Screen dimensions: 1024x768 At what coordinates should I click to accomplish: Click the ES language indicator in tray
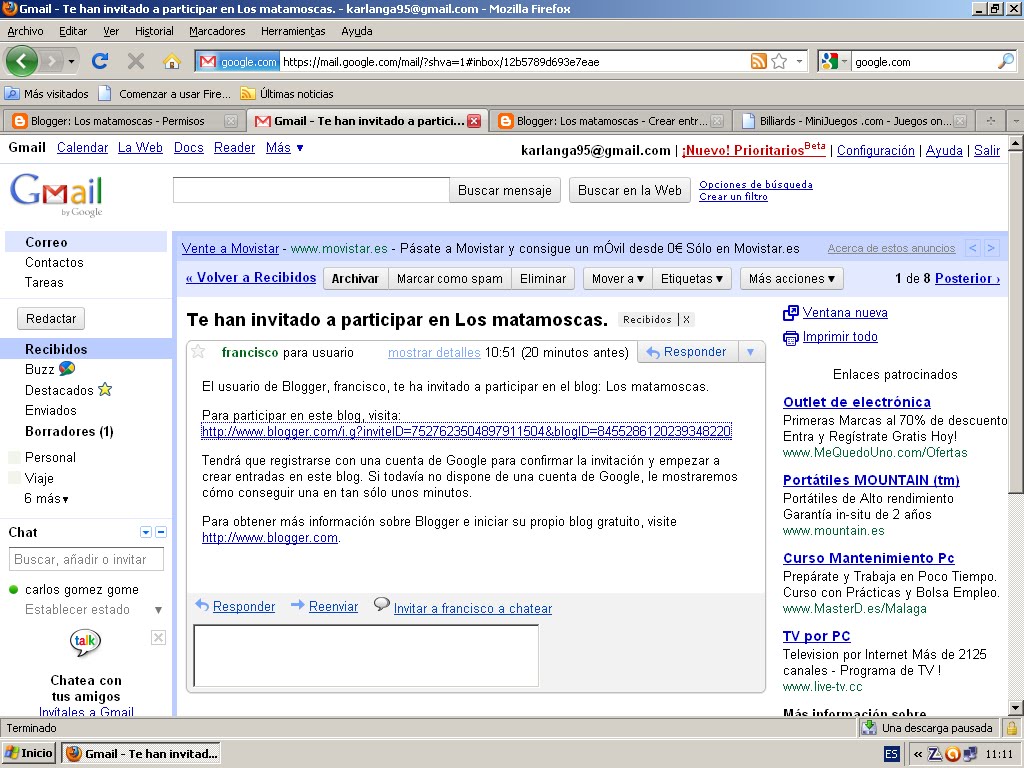coord(891,754)
